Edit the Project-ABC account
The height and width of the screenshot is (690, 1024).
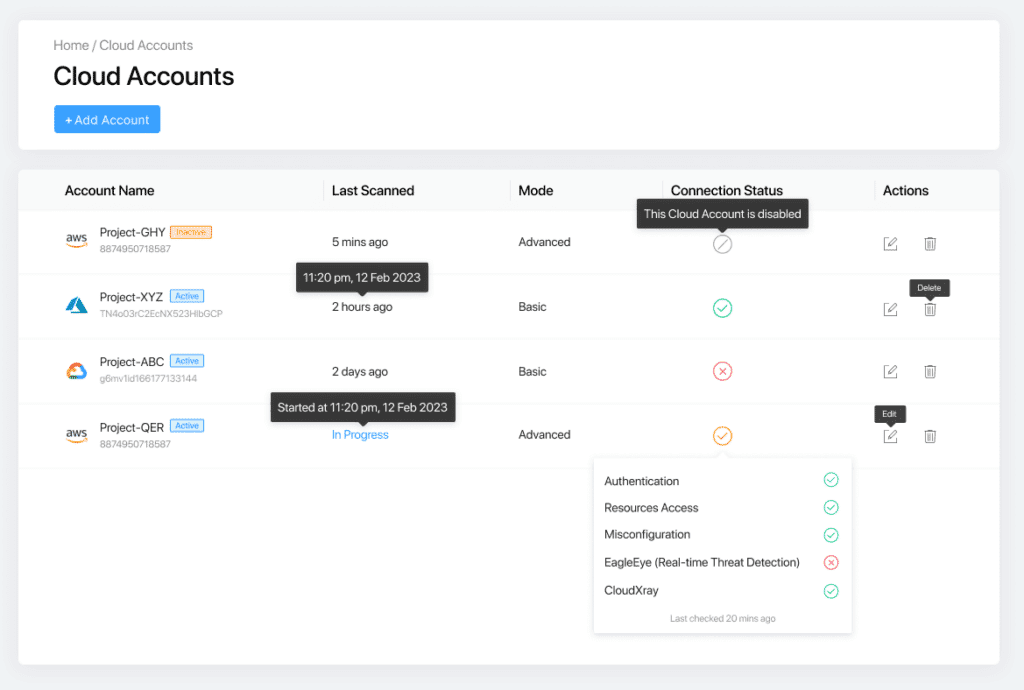click(890, 371)
